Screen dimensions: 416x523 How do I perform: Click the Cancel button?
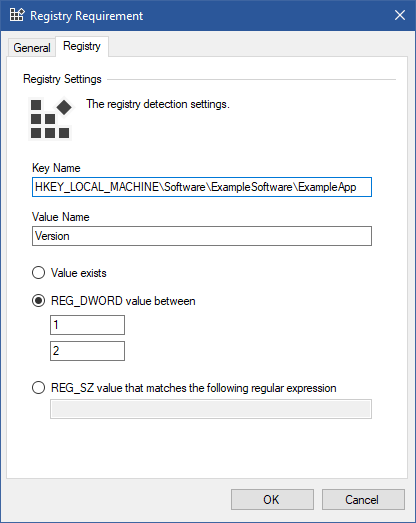click(363, 500)
